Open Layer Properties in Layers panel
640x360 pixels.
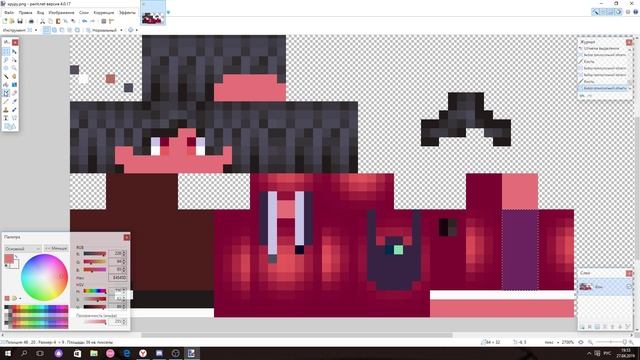pyautogui.click(x=628, y=327)
